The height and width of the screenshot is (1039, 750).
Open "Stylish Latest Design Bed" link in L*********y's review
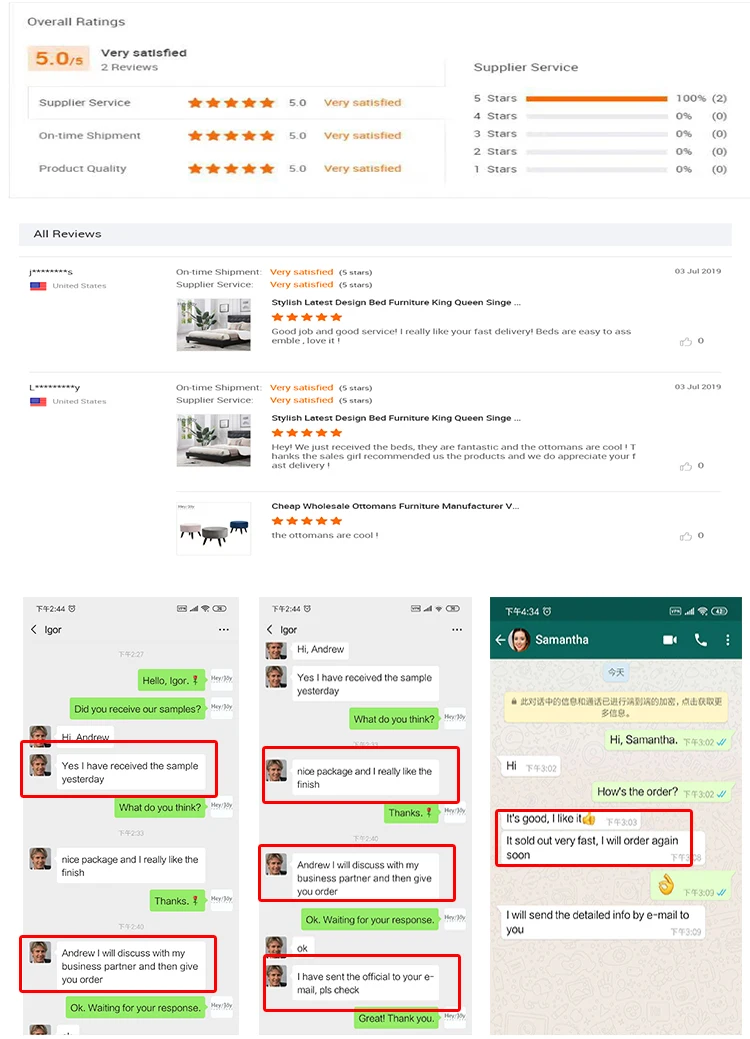[396, 418]
